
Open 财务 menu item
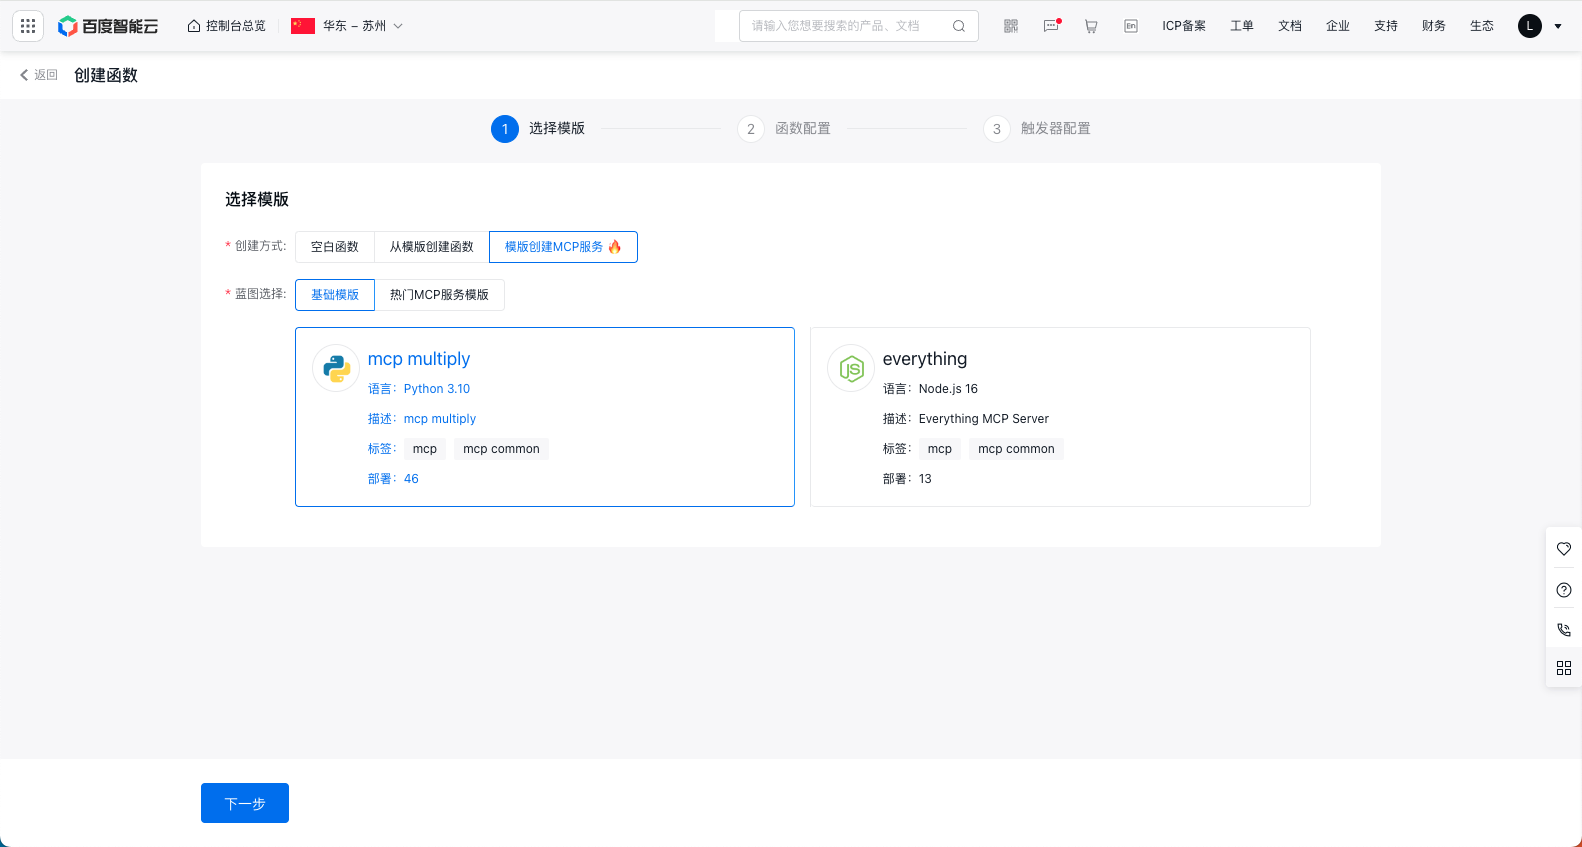(x=1434, y=26)
